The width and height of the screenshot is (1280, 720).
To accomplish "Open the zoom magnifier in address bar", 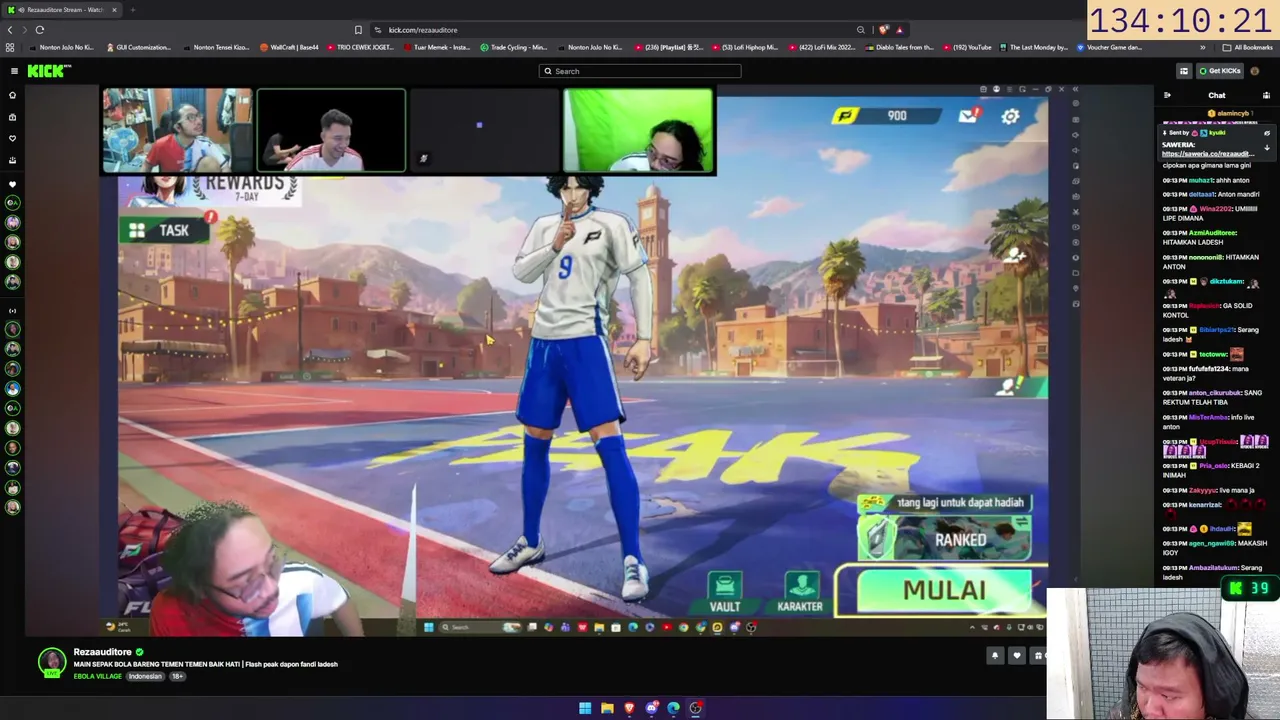I will coord(860,30).
